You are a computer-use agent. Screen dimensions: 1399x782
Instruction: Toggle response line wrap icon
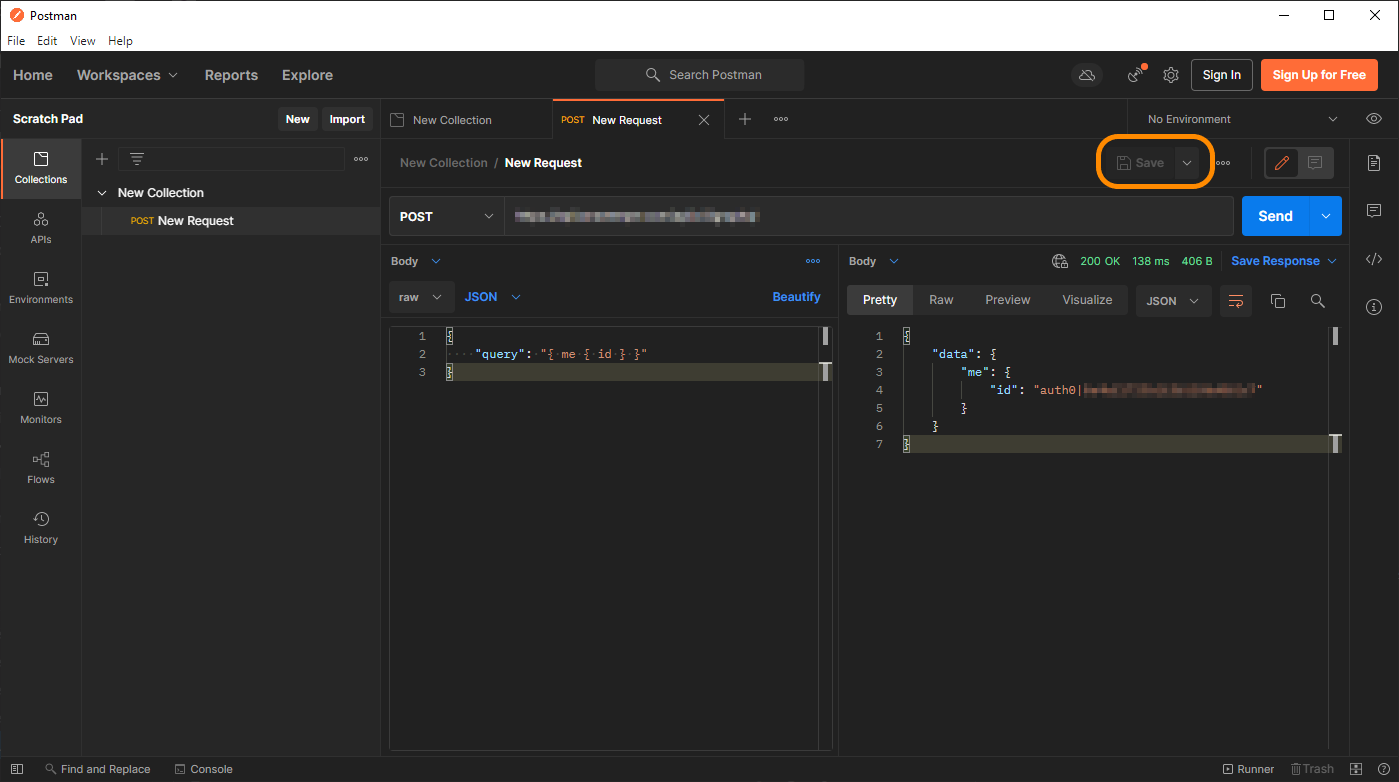[x=1236, y=300]
